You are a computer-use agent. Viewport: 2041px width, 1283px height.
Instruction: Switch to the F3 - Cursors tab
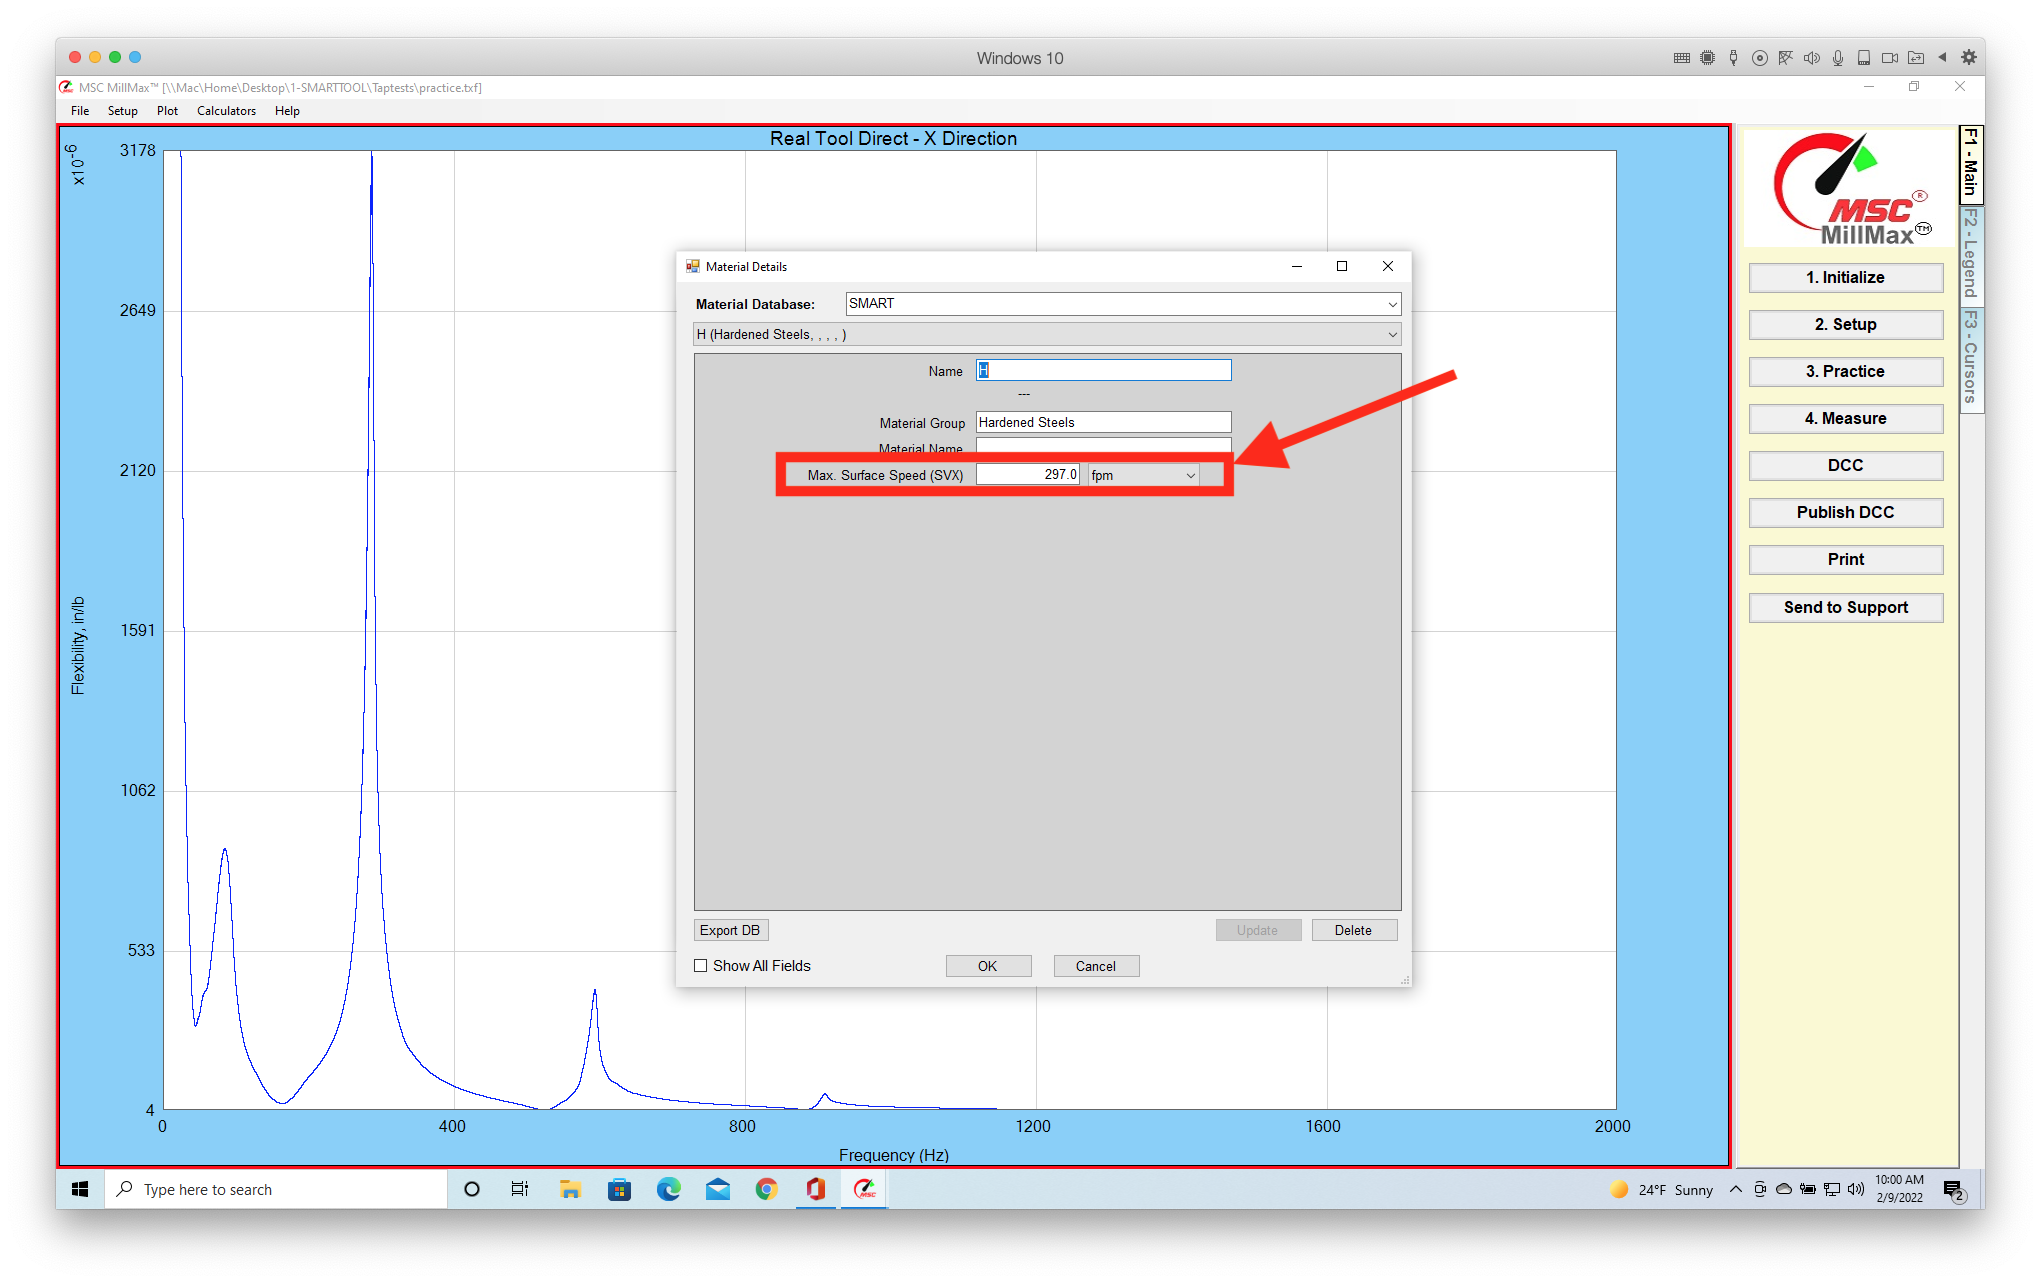coord(1971,359)
